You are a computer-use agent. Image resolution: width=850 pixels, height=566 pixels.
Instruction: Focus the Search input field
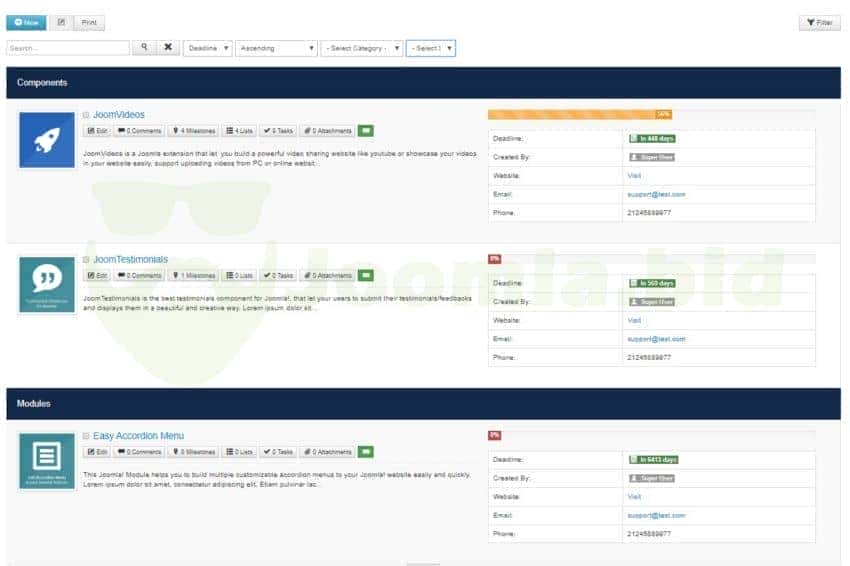point(68,48)
